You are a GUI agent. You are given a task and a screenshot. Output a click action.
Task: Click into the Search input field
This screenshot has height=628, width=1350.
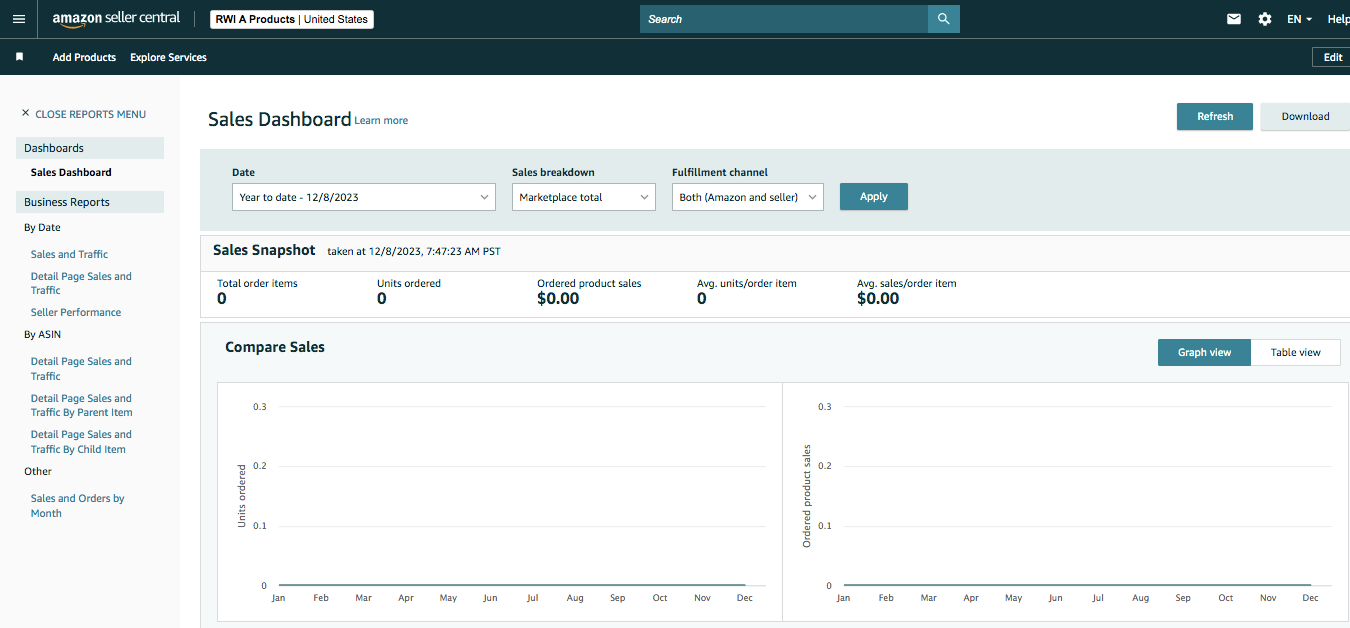click(784, 19)
